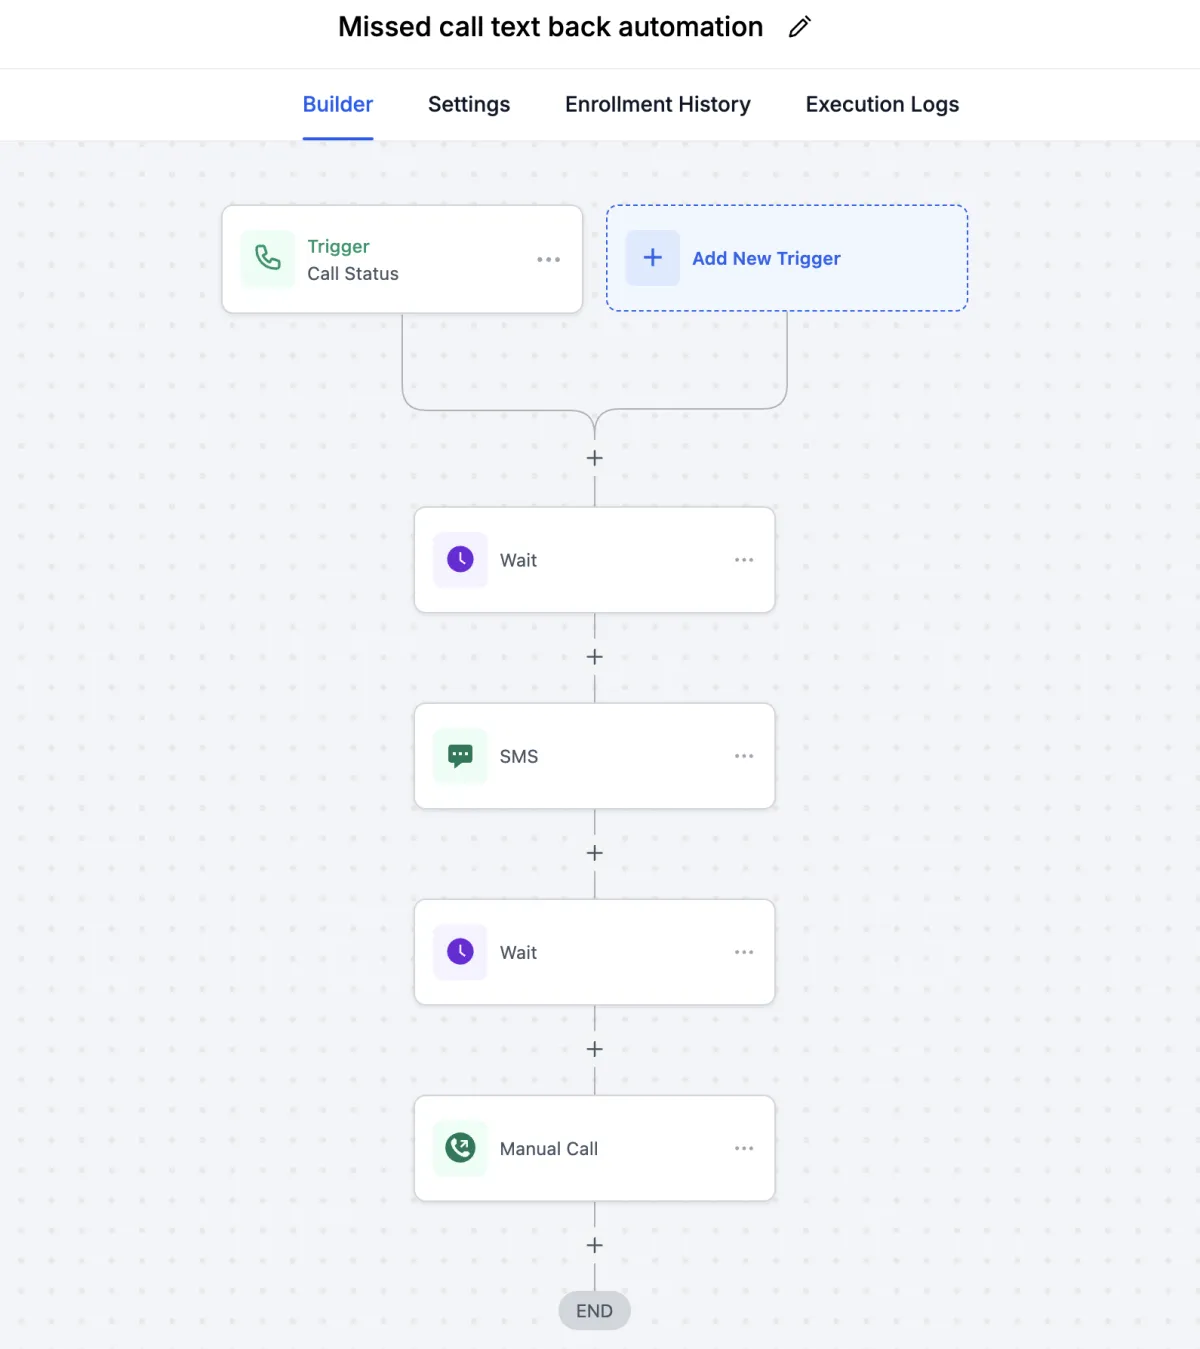The height and width of the screenshot is (1349, 1200).
Task: Add a step before the END node
Action: (595, 1245)
